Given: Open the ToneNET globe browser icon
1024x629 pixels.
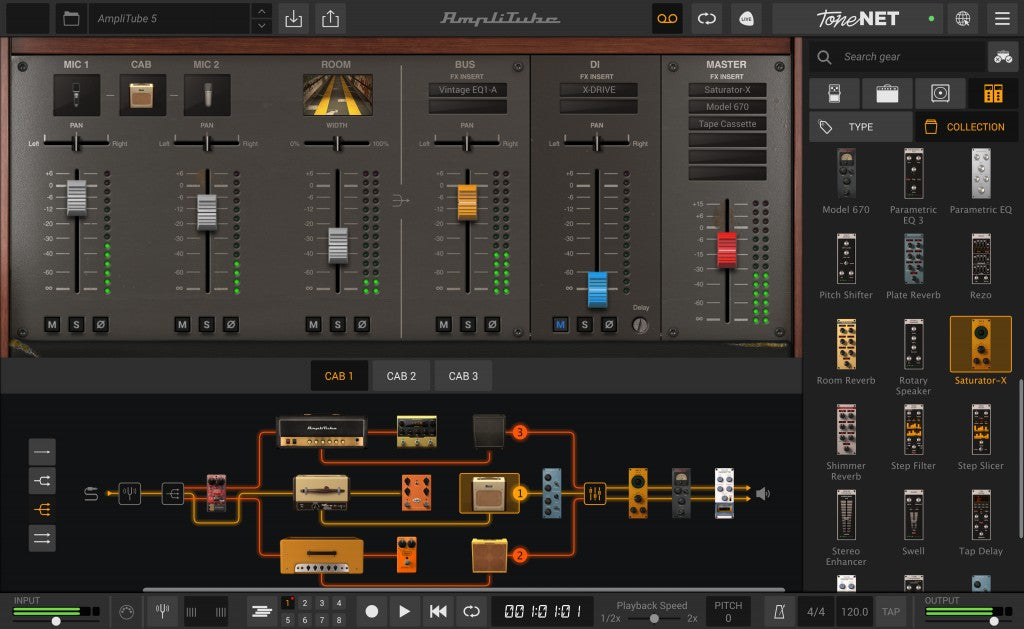Looking at the screenshot, I should 962,18.
